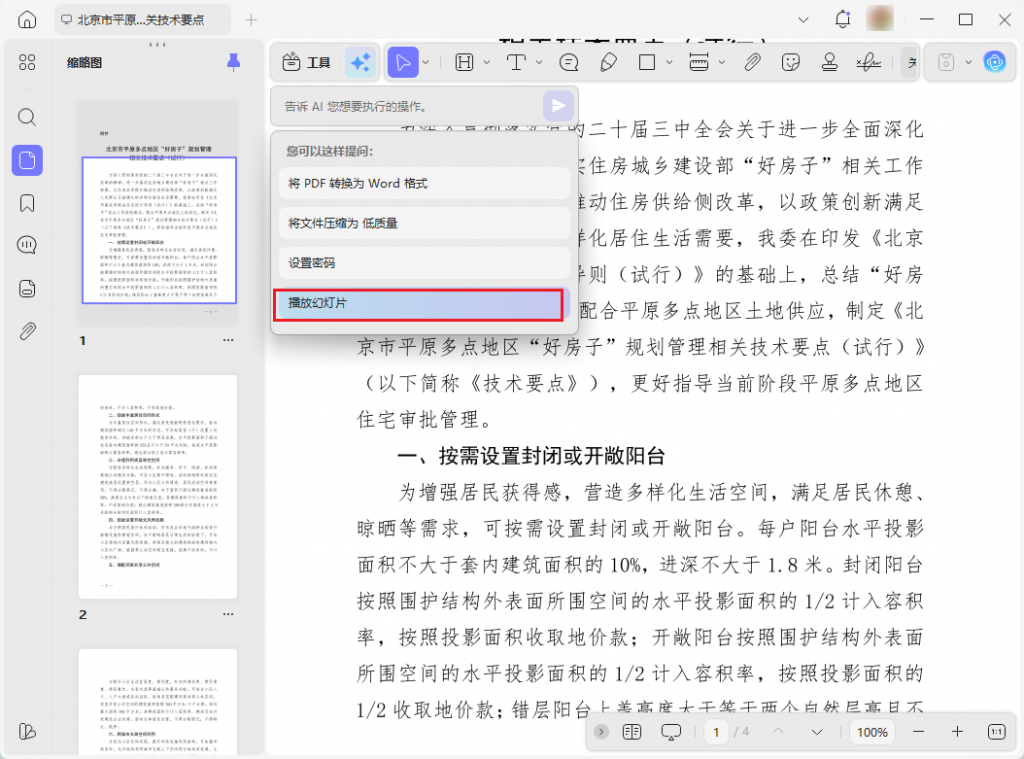Choose 将 PDF 转换为 Word 格式
Viewport: 1024px width, 759px height.
[x=418, y=185]
